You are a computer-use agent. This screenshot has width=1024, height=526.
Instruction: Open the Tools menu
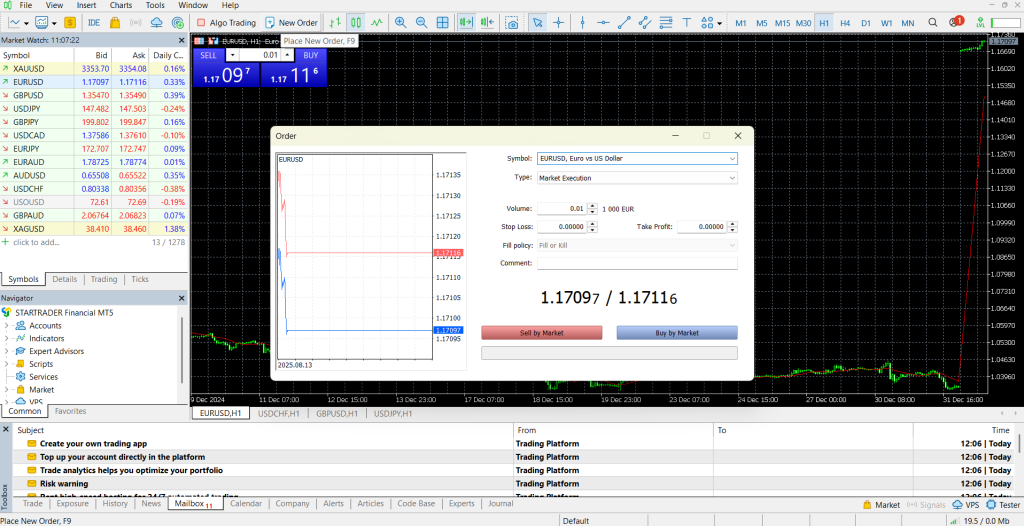tap(155, 5)
